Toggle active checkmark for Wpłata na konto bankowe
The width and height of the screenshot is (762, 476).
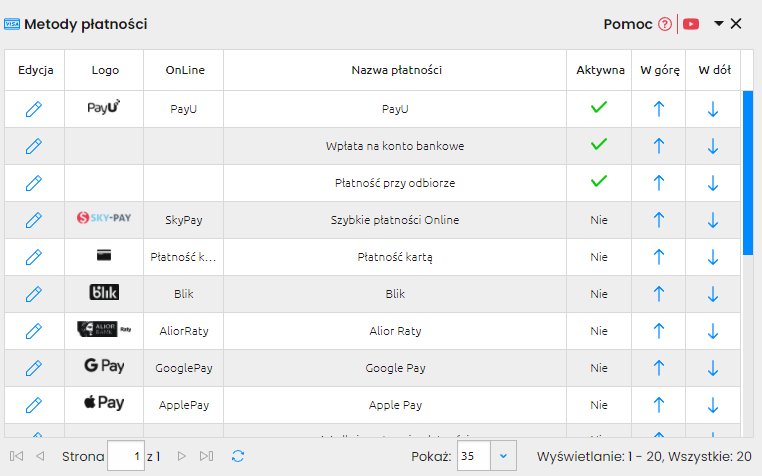[599, 145]
